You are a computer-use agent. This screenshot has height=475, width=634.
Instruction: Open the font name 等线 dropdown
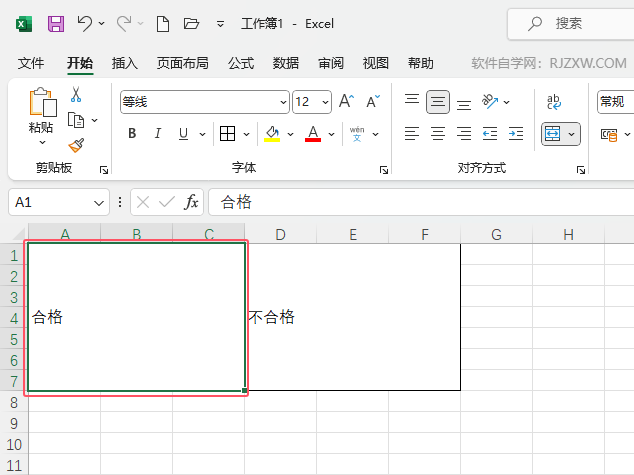click(283, 102)
